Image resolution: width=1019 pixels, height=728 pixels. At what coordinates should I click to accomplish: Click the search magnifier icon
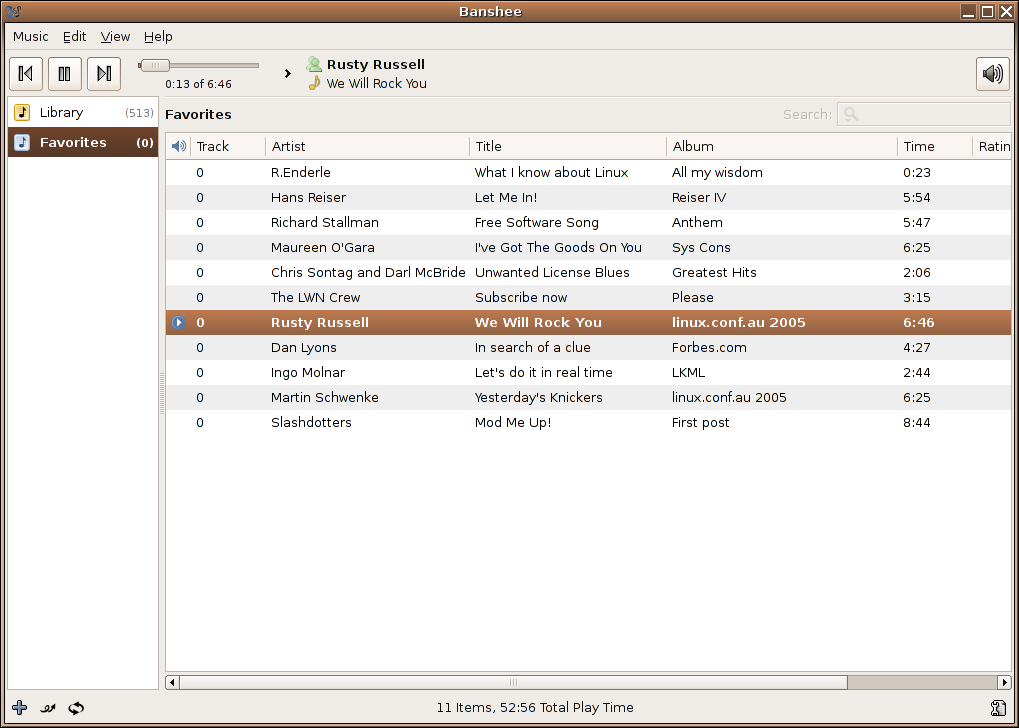[851, 114]
